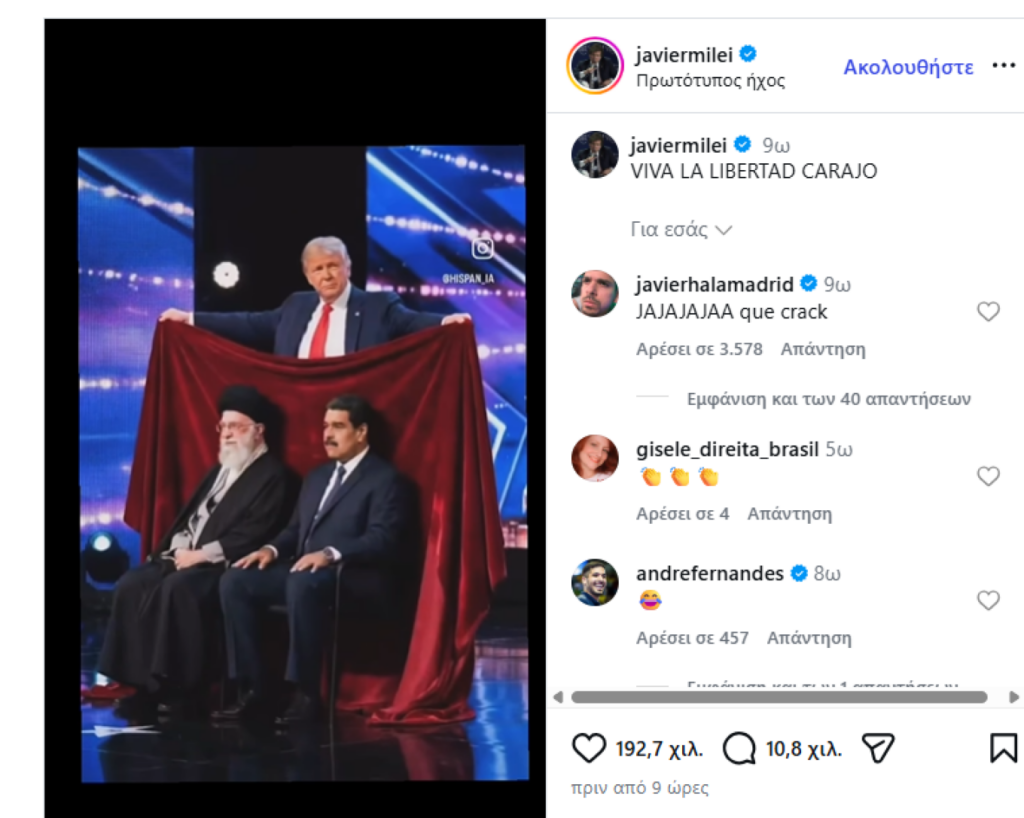The width and height of the screenshot is (1024, 818).
Task: Like andrefernandes' comment
Action: 988,601
